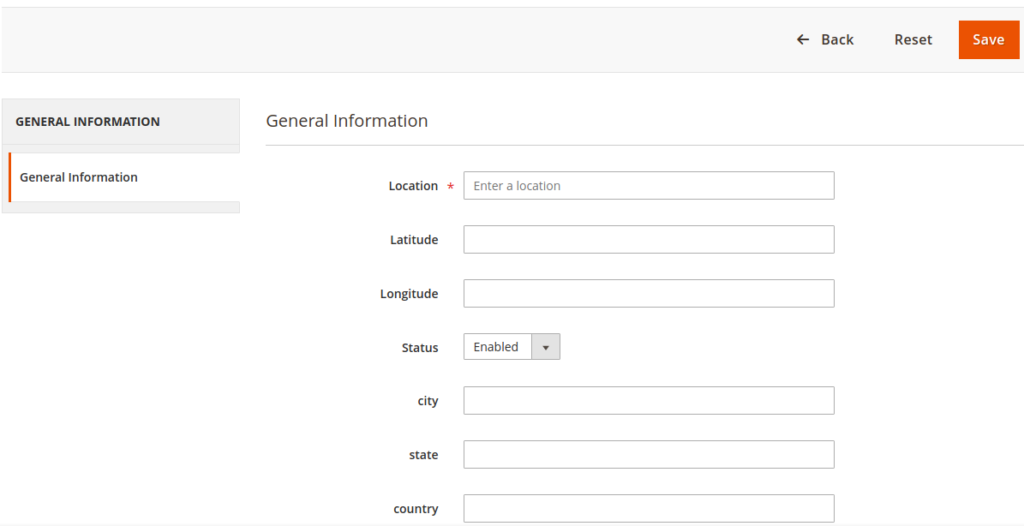Focus the 'Enter a location' field
1024x526 pixels.
648,186
